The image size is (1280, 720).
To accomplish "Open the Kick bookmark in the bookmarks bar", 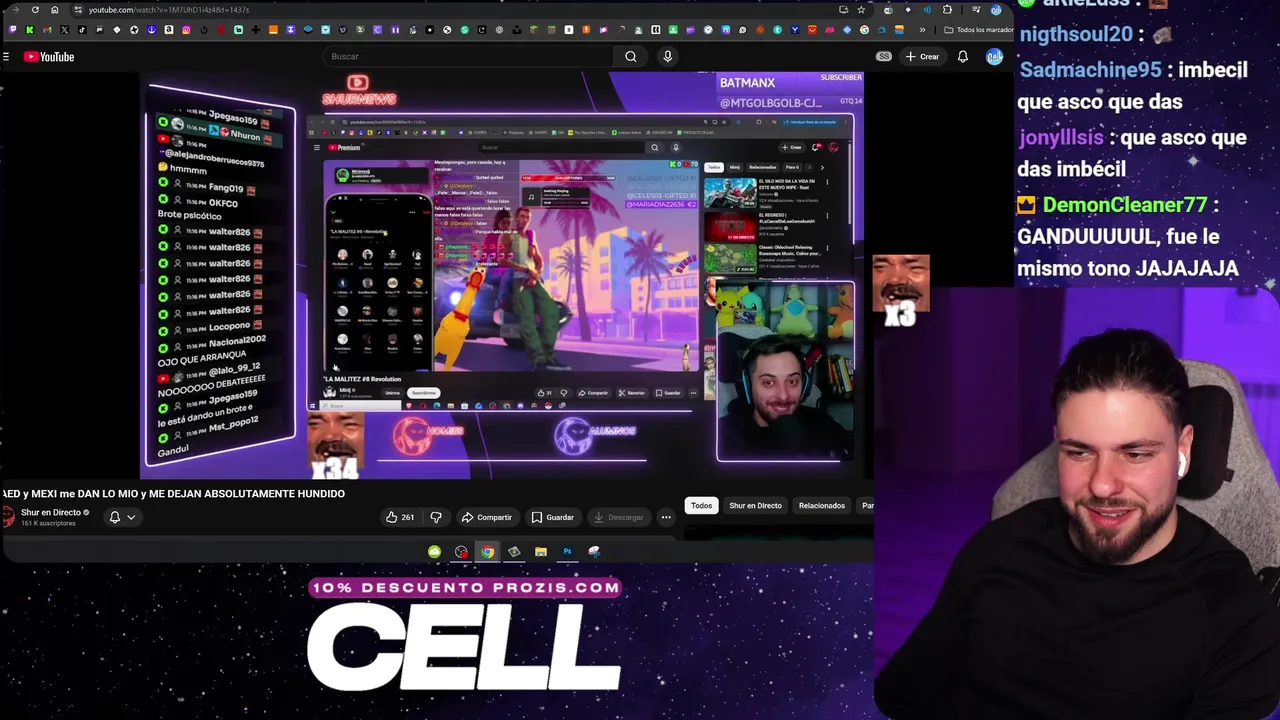I will (x=30, y=30).
